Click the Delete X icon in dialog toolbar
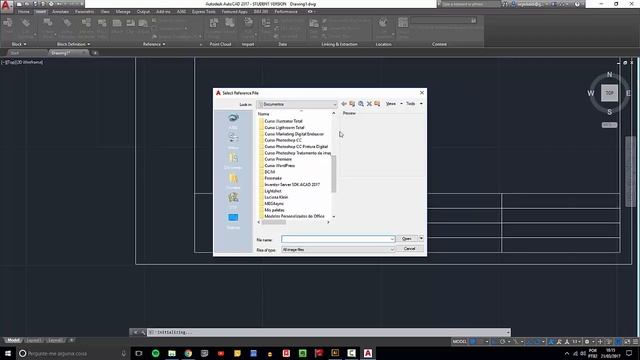This screenshot has height=360, width=640. pos(369,104)
